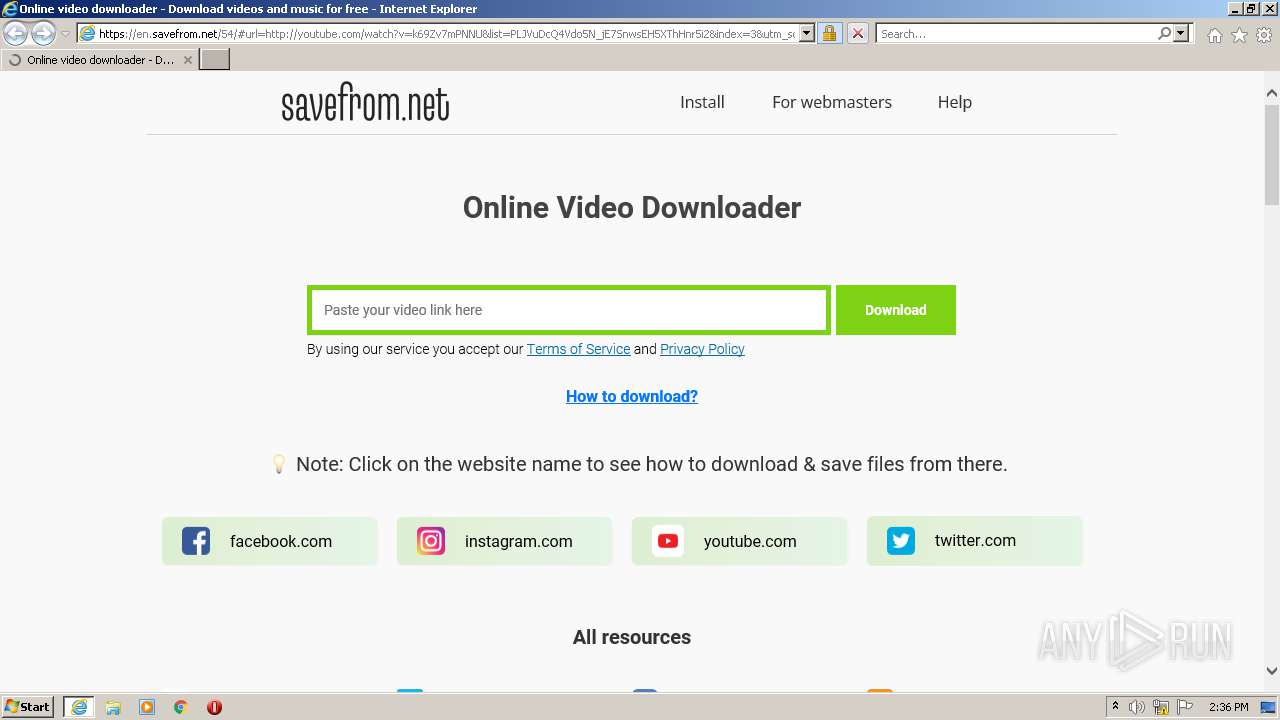Open File Explorer from taskbar

113,707
